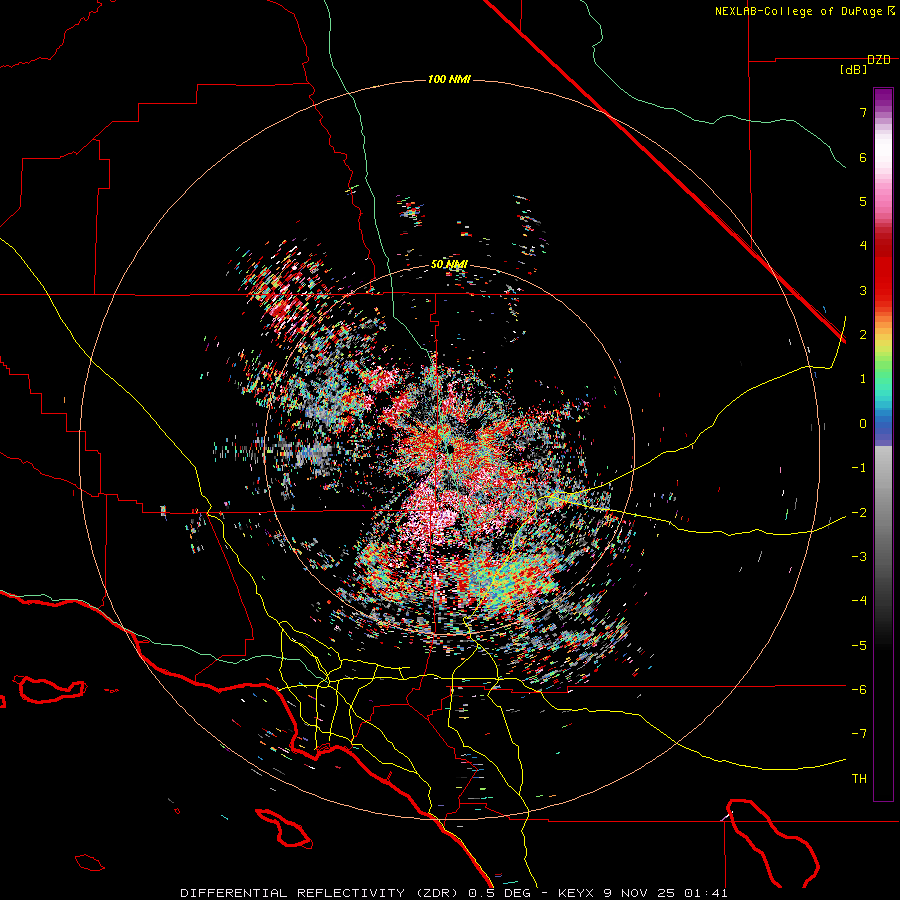Screen dimensions: 900x900
Task: Click the -1 value on color scale
Action: click(859, 468)
